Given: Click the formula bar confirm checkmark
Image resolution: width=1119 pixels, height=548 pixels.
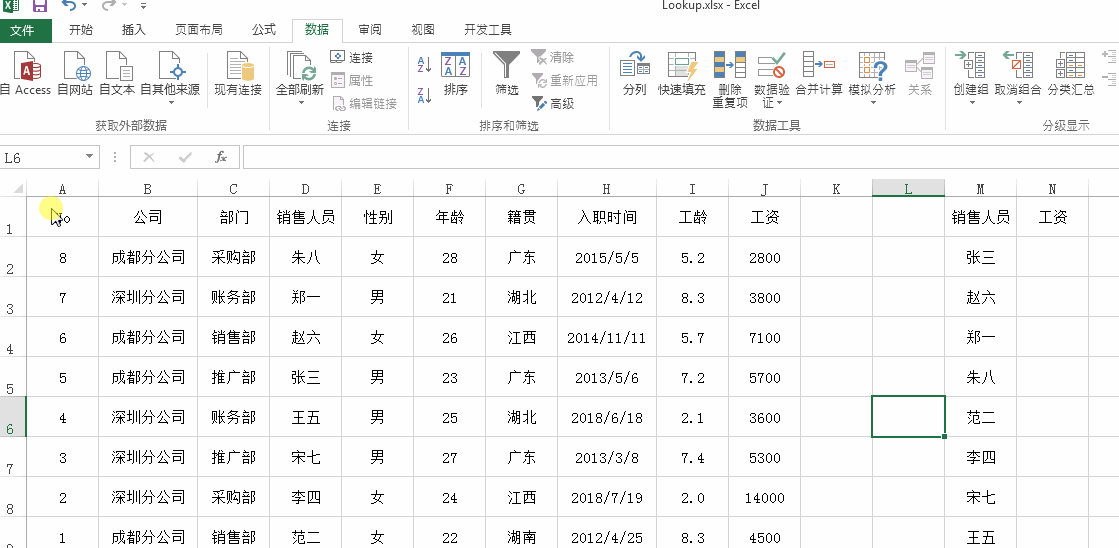Looking at the screenshot, I should coord(185,158).
